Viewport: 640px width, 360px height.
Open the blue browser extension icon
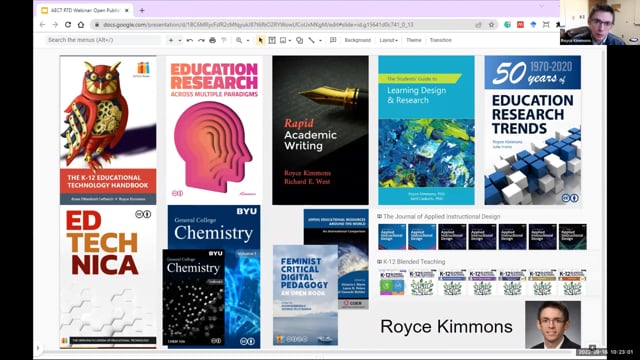pyautogui.click(x=533, y=25)
